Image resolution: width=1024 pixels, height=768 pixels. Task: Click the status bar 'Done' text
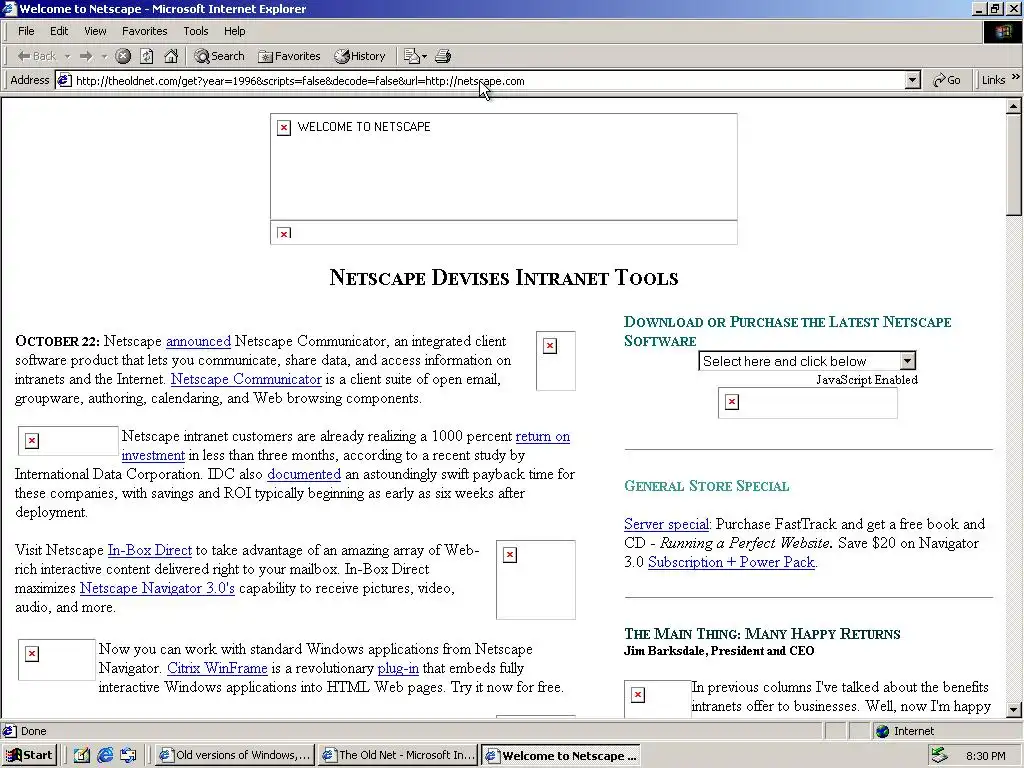point(33,731)
